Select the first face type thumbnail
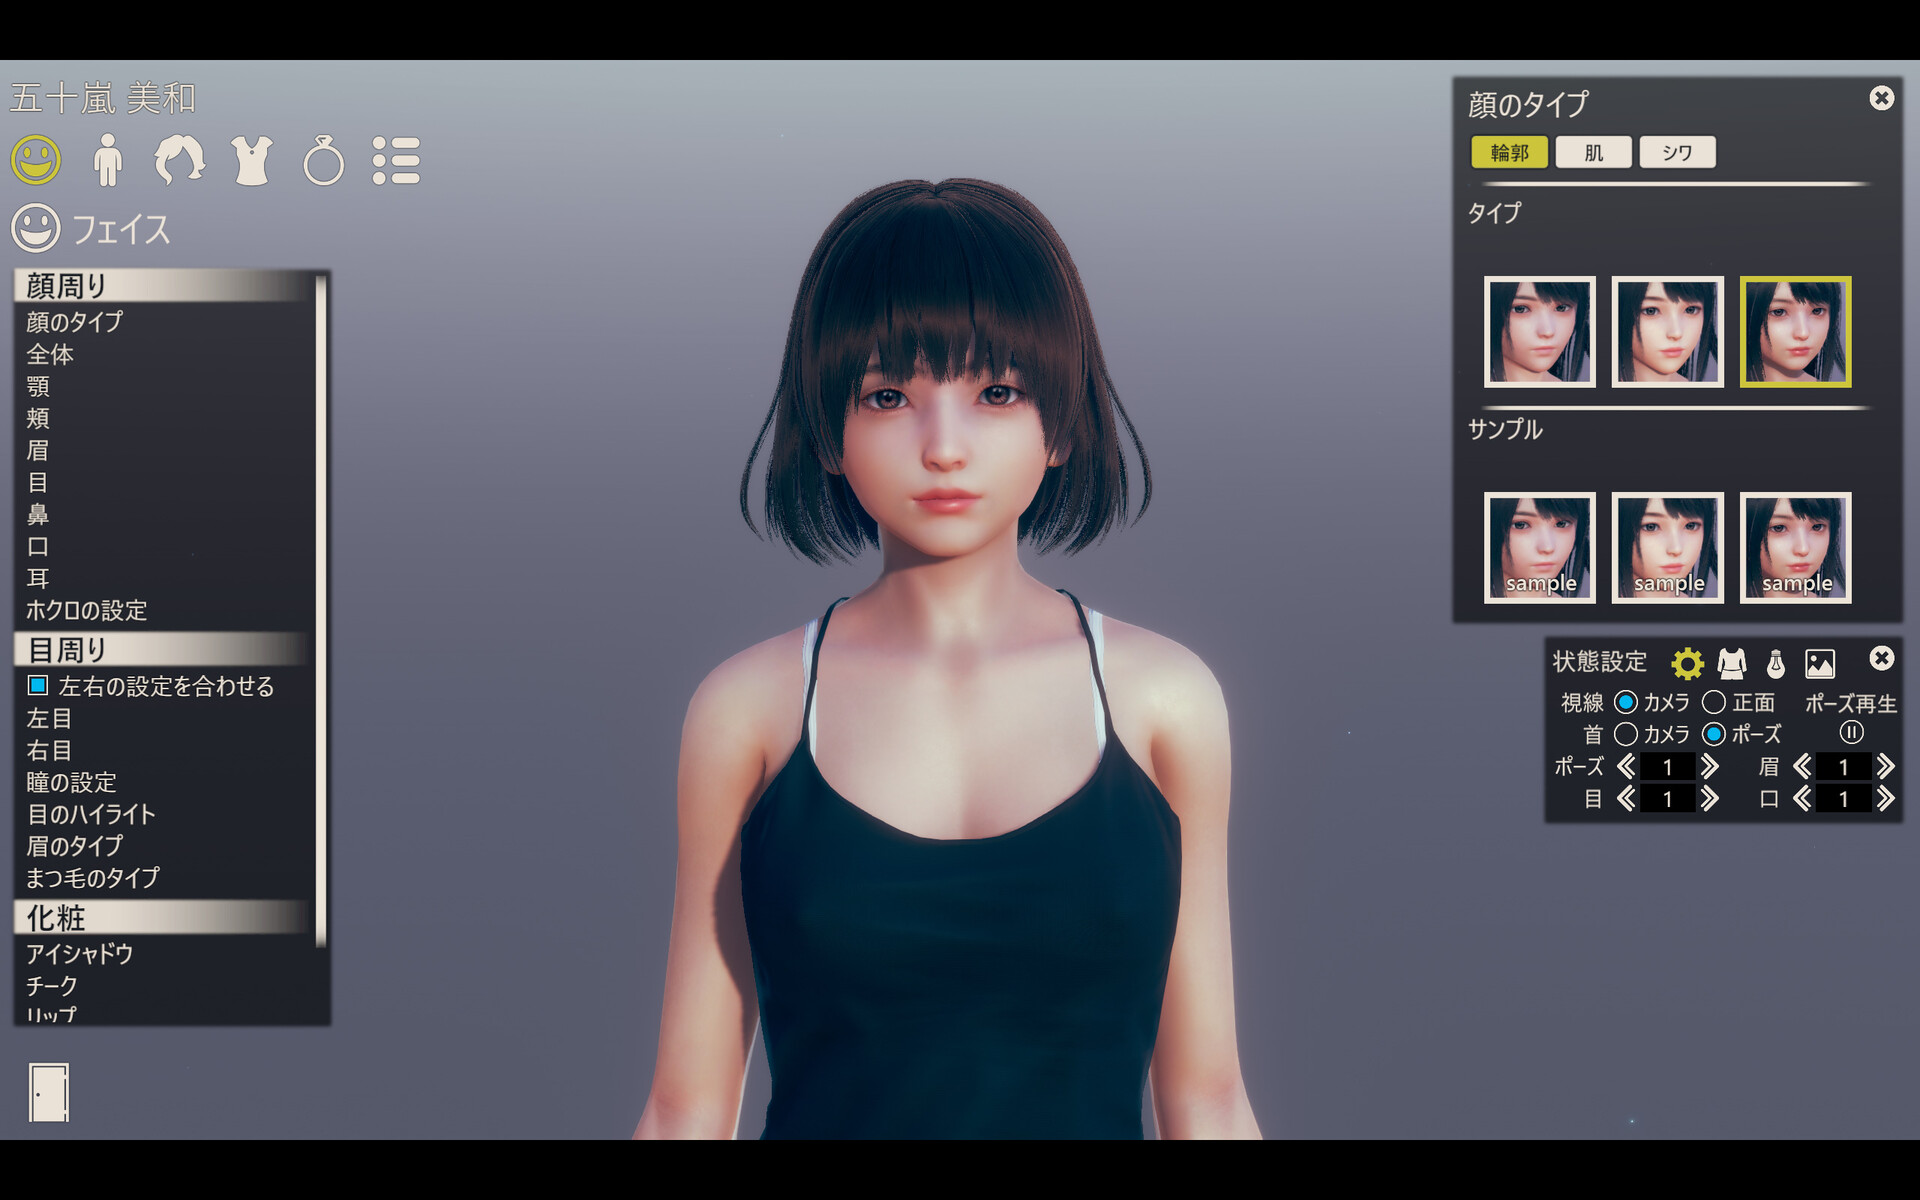Viewport: 1920px width, 1200px height. (x=1539, y=331)
